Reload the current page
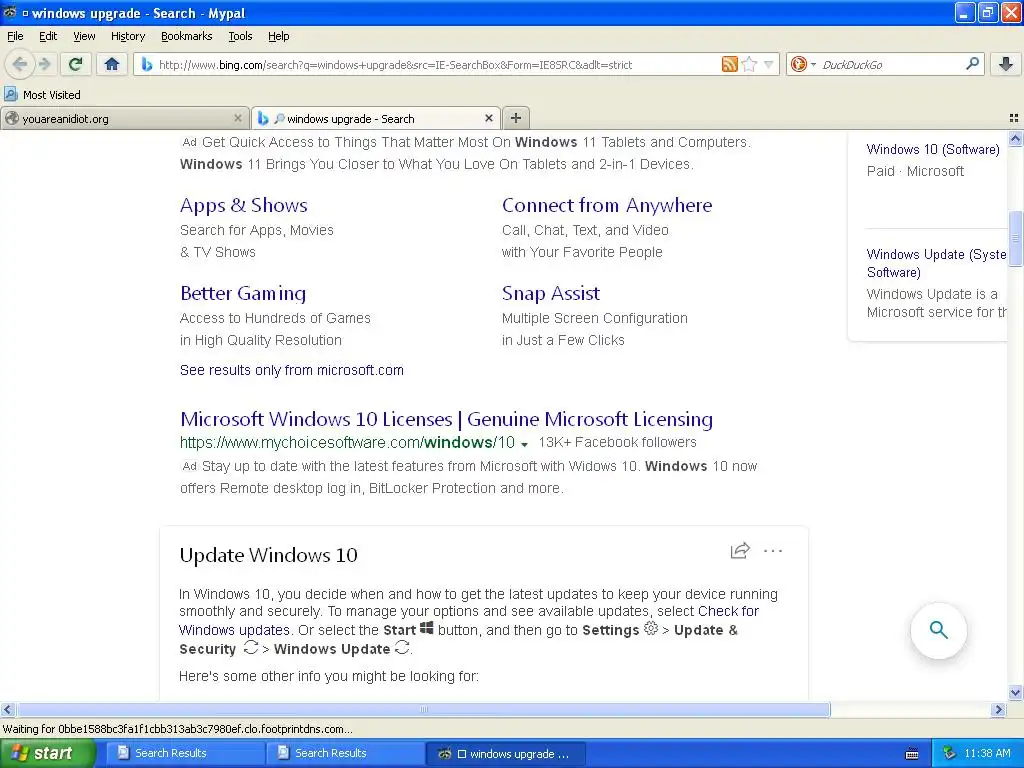1024x768 pixels. pyautogui.click(x=76, y=64)
